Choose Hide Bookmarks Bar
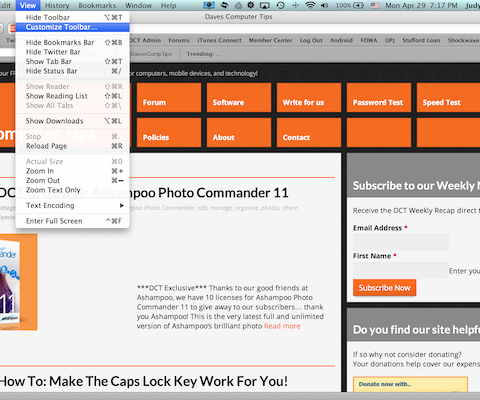The width and height of the screenshot is (480, 400). coord(72,42)
